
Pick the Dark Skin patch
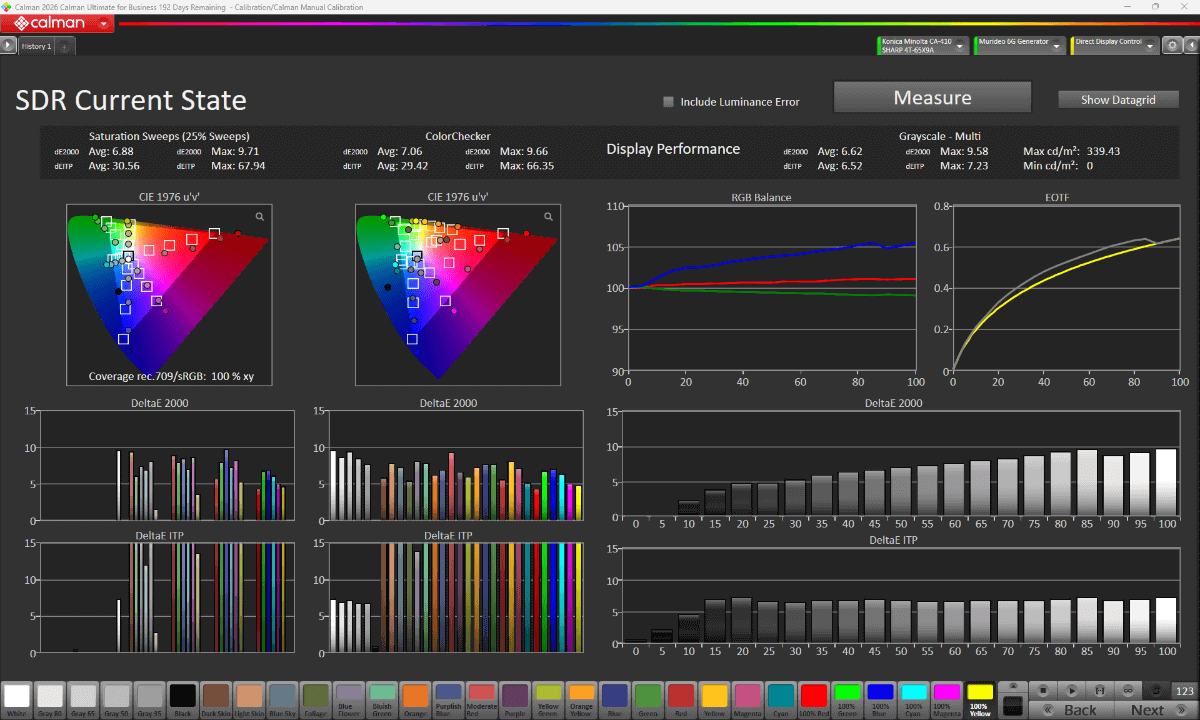pyautogui.click(x=215, y=699)
